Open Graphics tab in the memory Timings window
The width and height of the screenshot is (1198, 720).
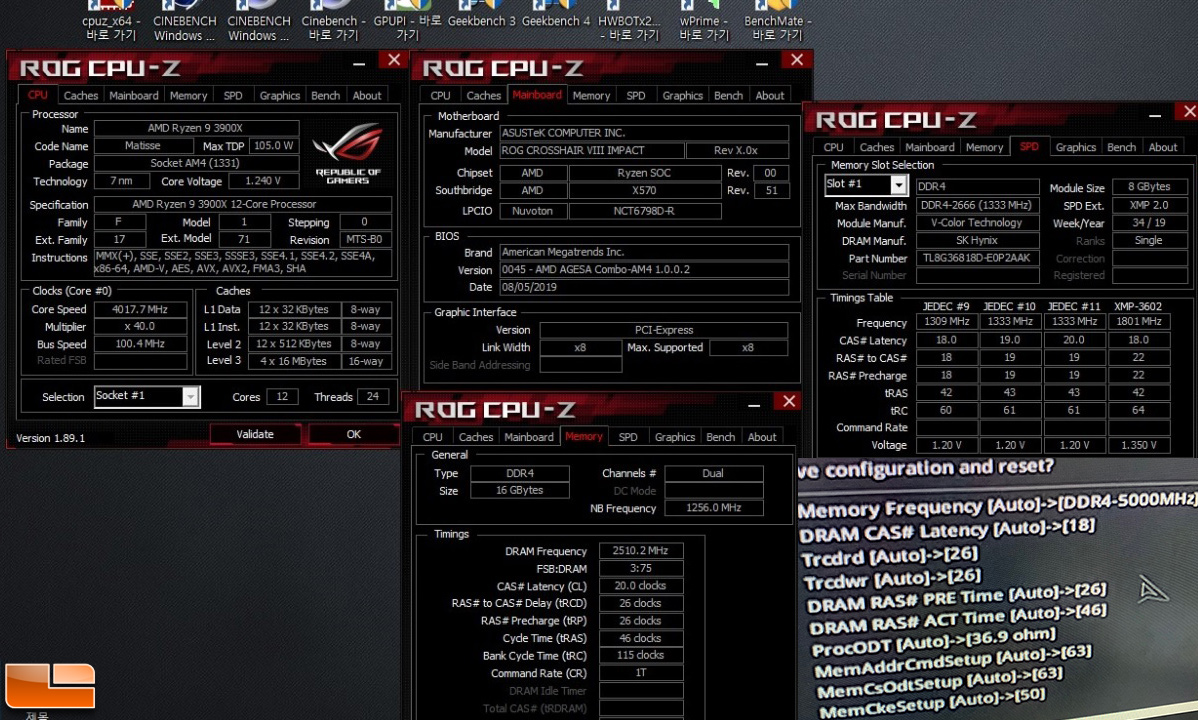(675, 437)
